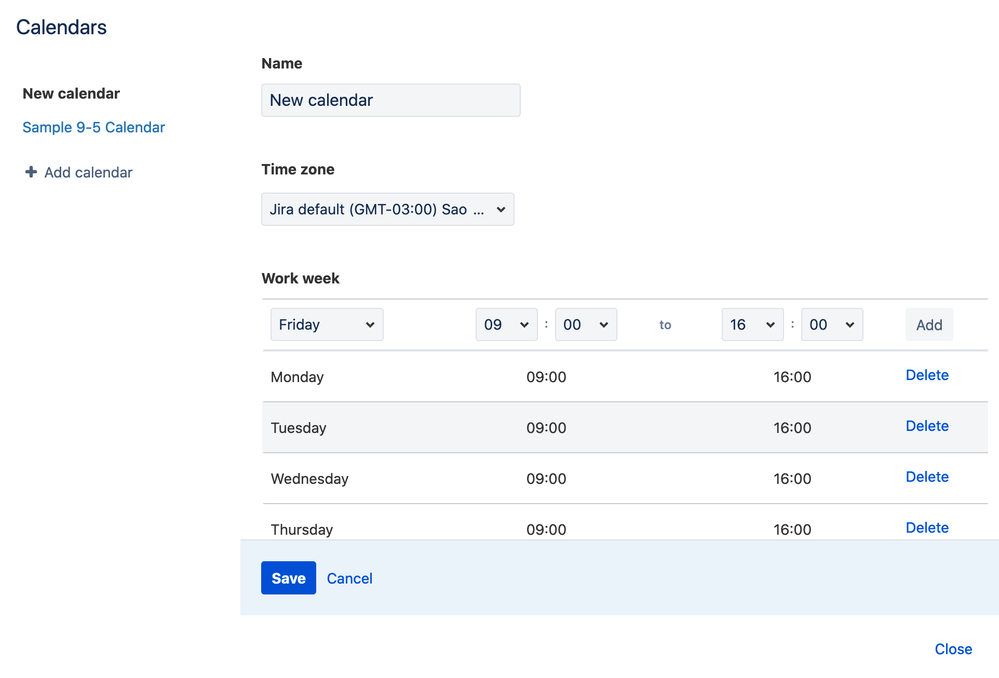Screen dimensions: 999x678
Task: Click the Add calendar link text
Action: 88,173
